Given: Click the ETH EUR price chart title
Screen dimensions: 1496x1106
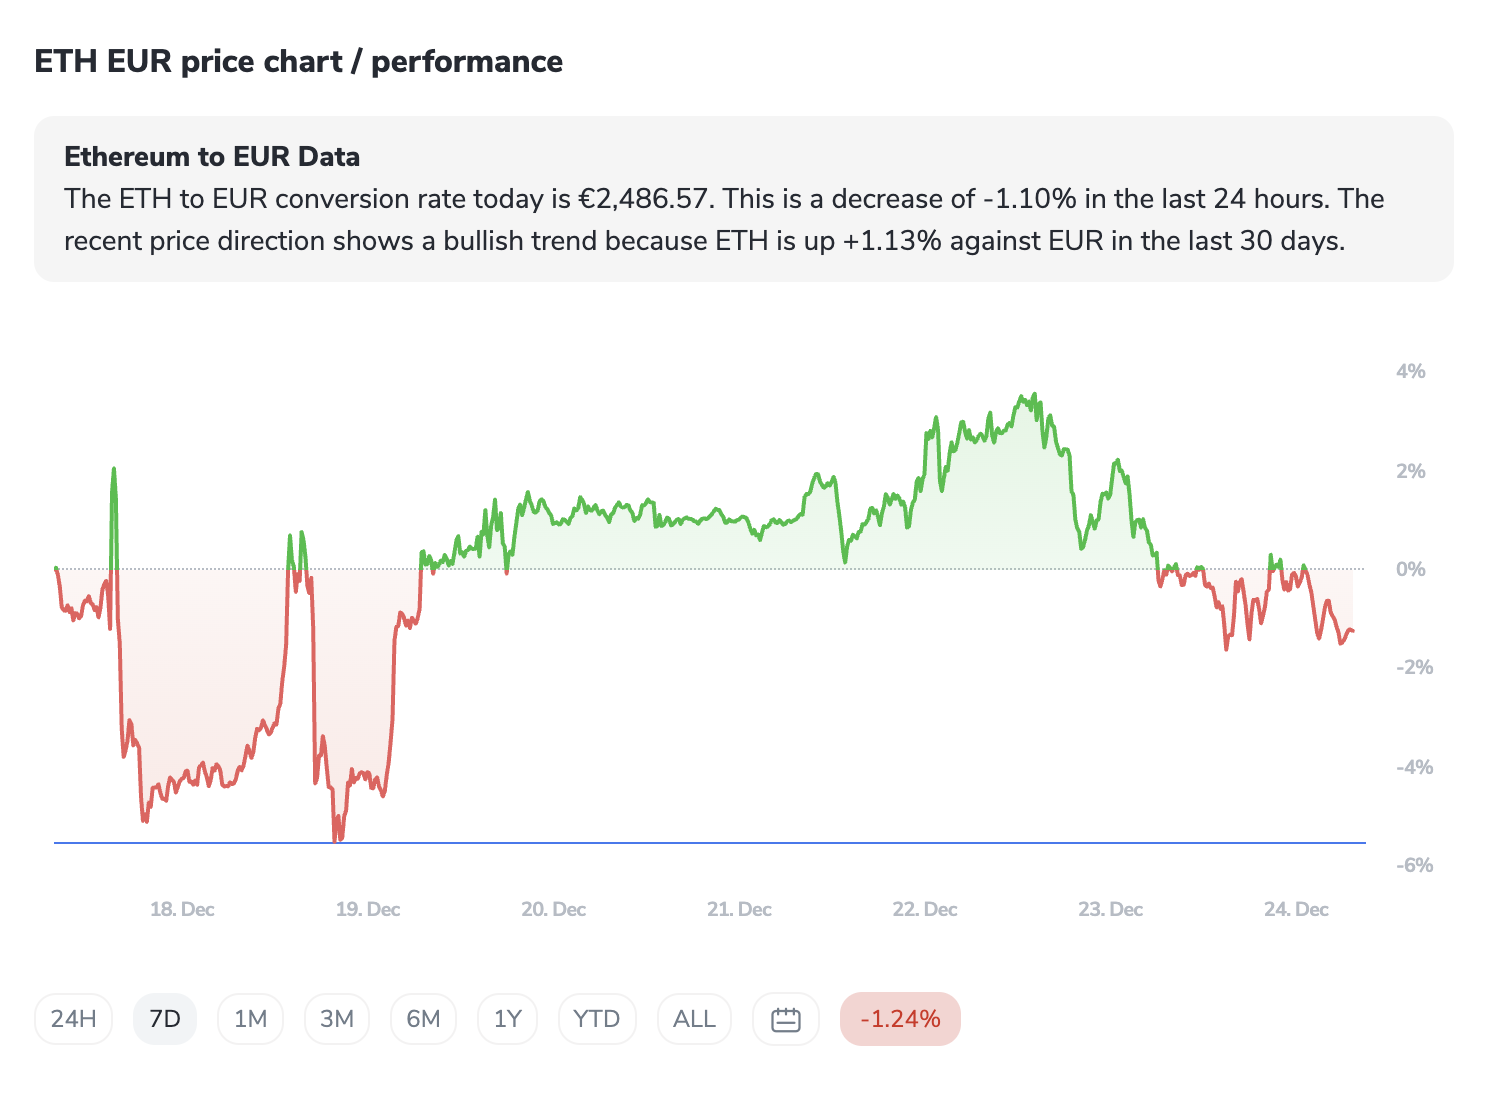Looking at the screenshot, I should click(x=298, y=62).
